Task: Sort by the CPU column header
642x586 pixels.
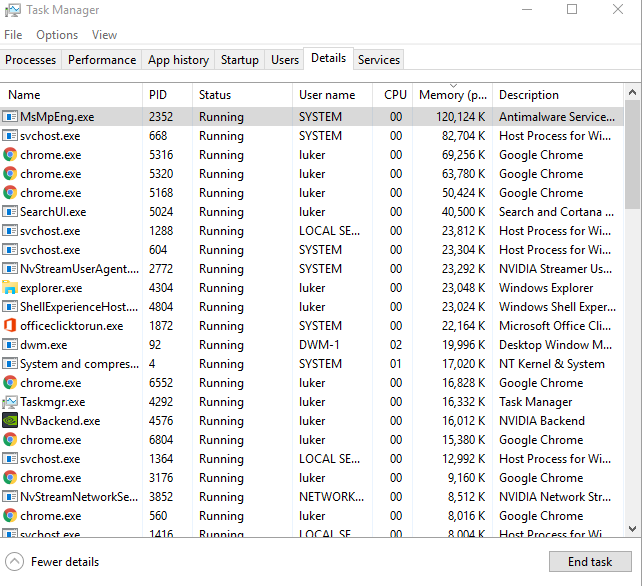Action: click(392, 95)
